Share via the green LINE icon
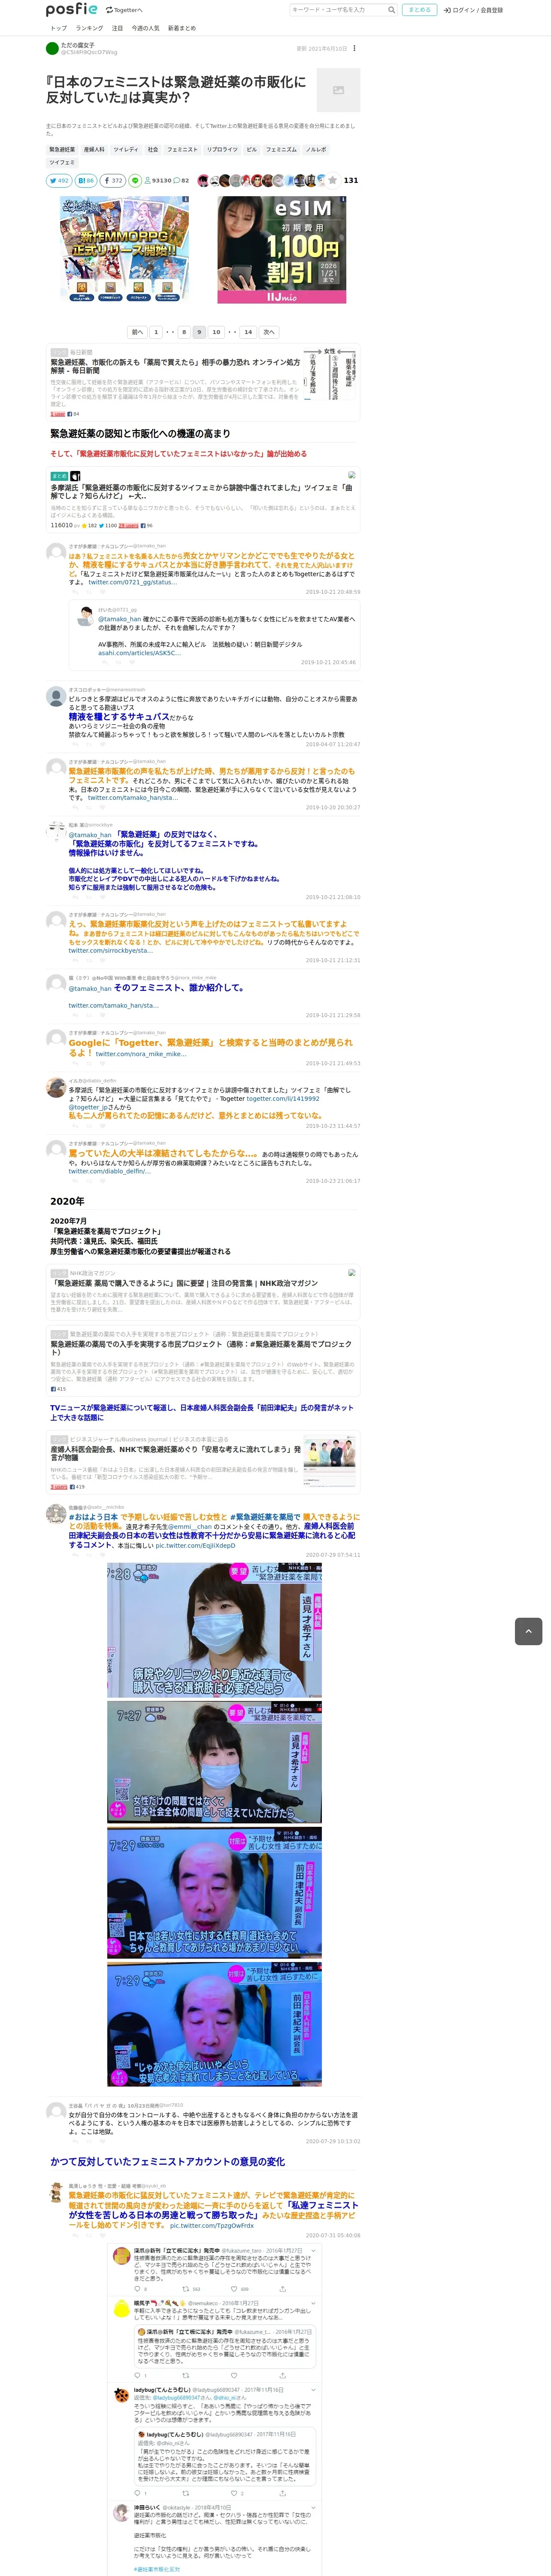551x2576 pixels. pos(135,181)
